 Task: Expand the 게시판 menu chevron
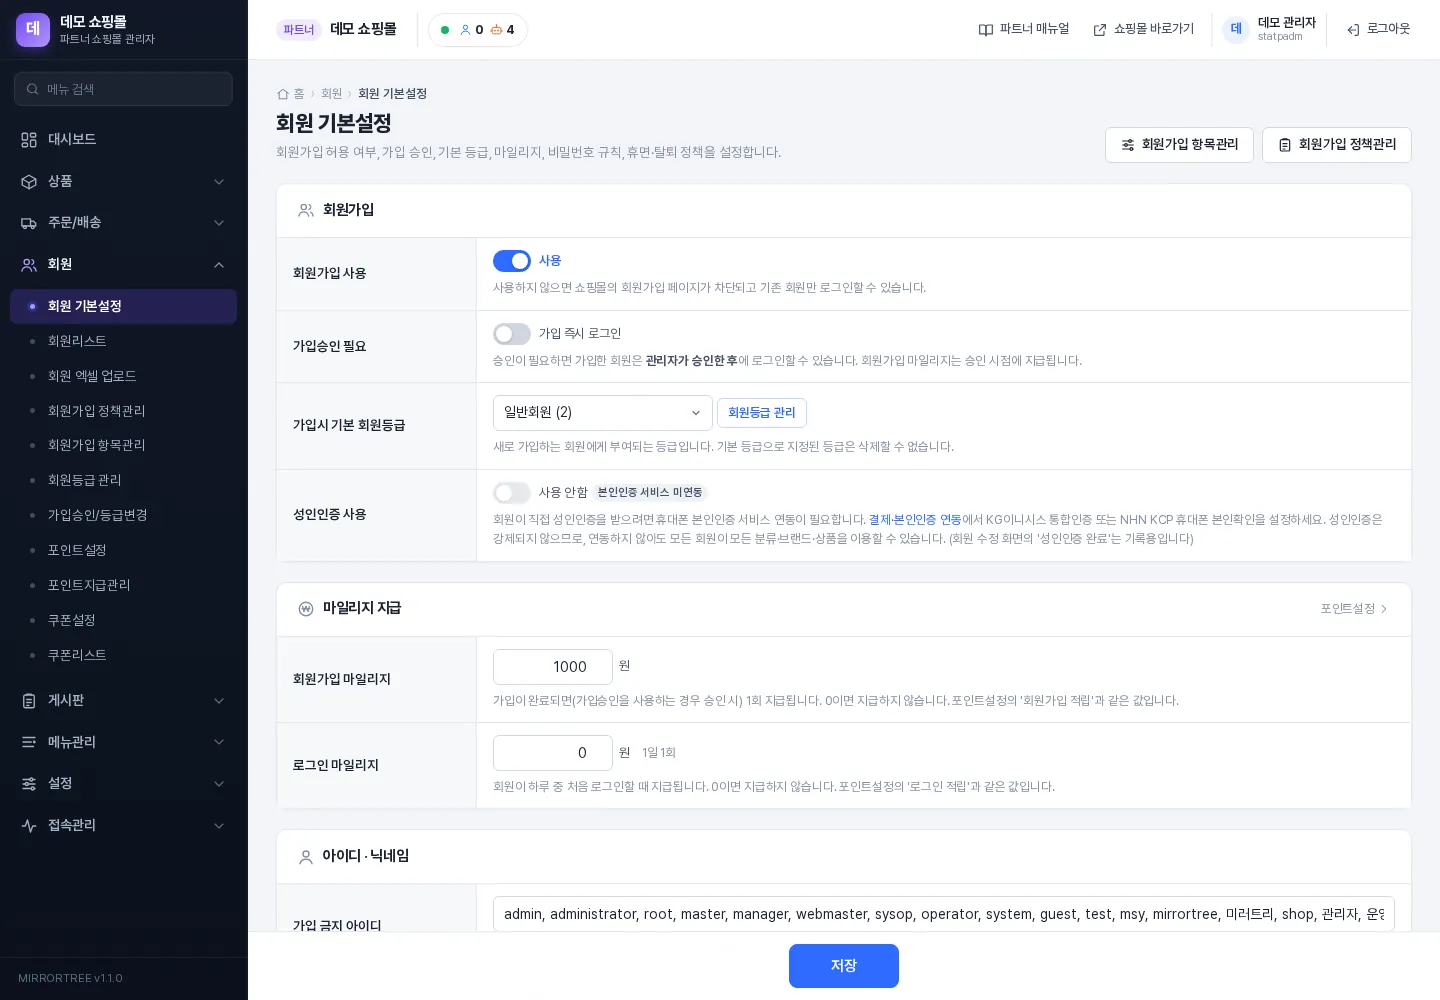tap(219, 701)
